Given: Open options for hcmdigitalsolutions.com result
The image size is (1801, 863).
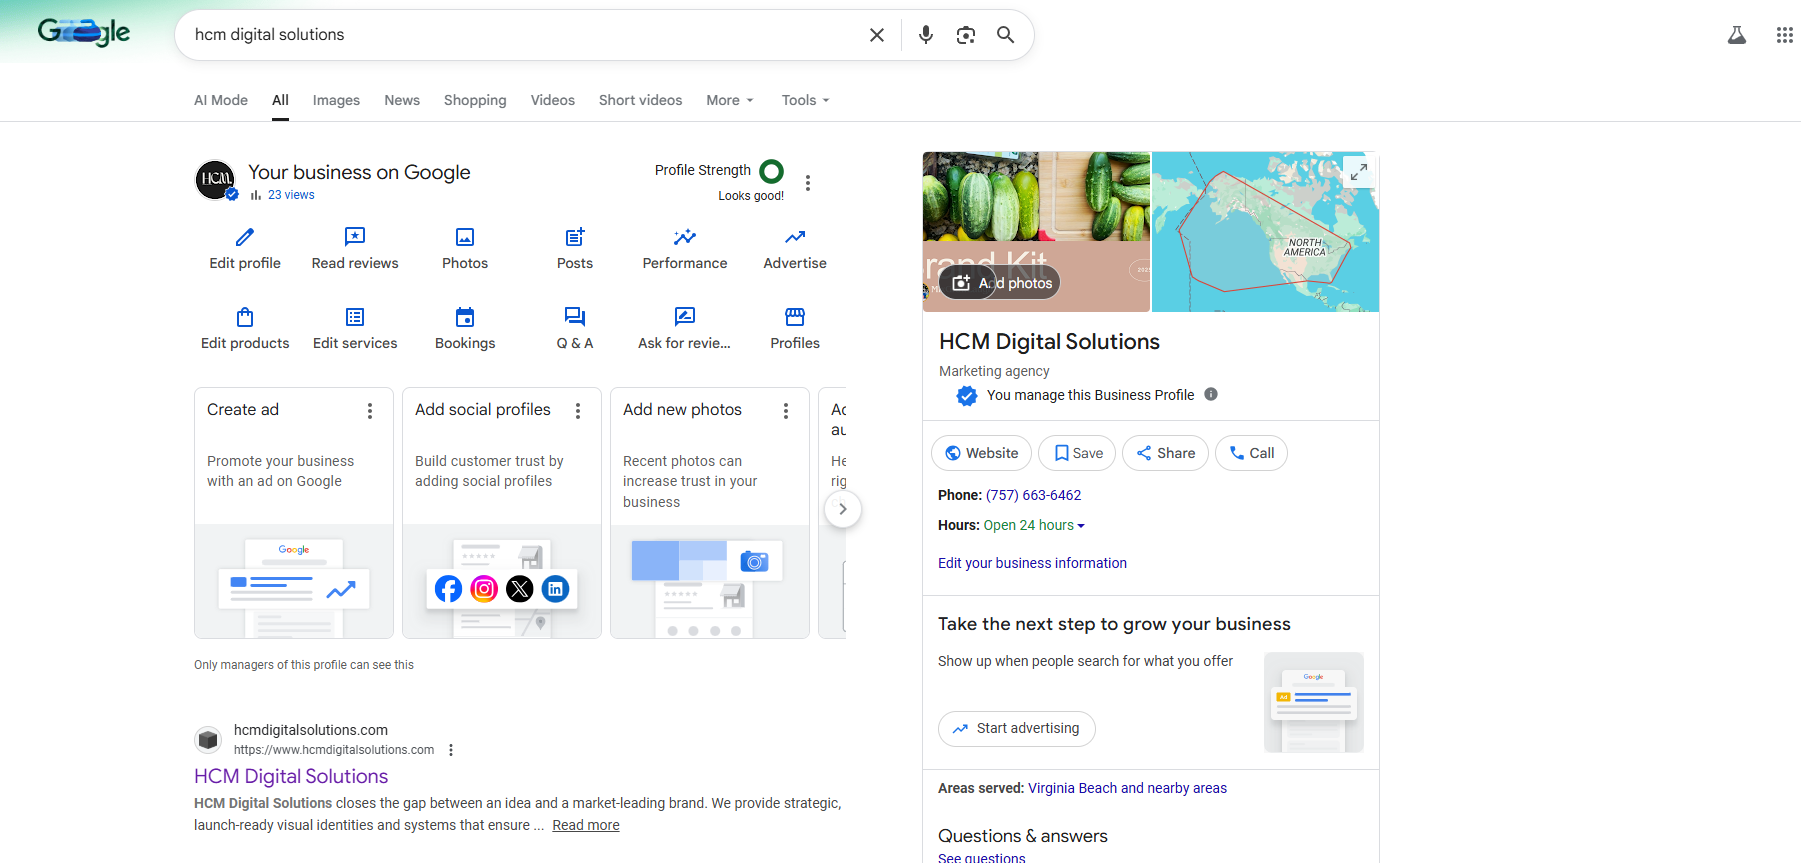Looking at the screenshot, I should point(451,750).
